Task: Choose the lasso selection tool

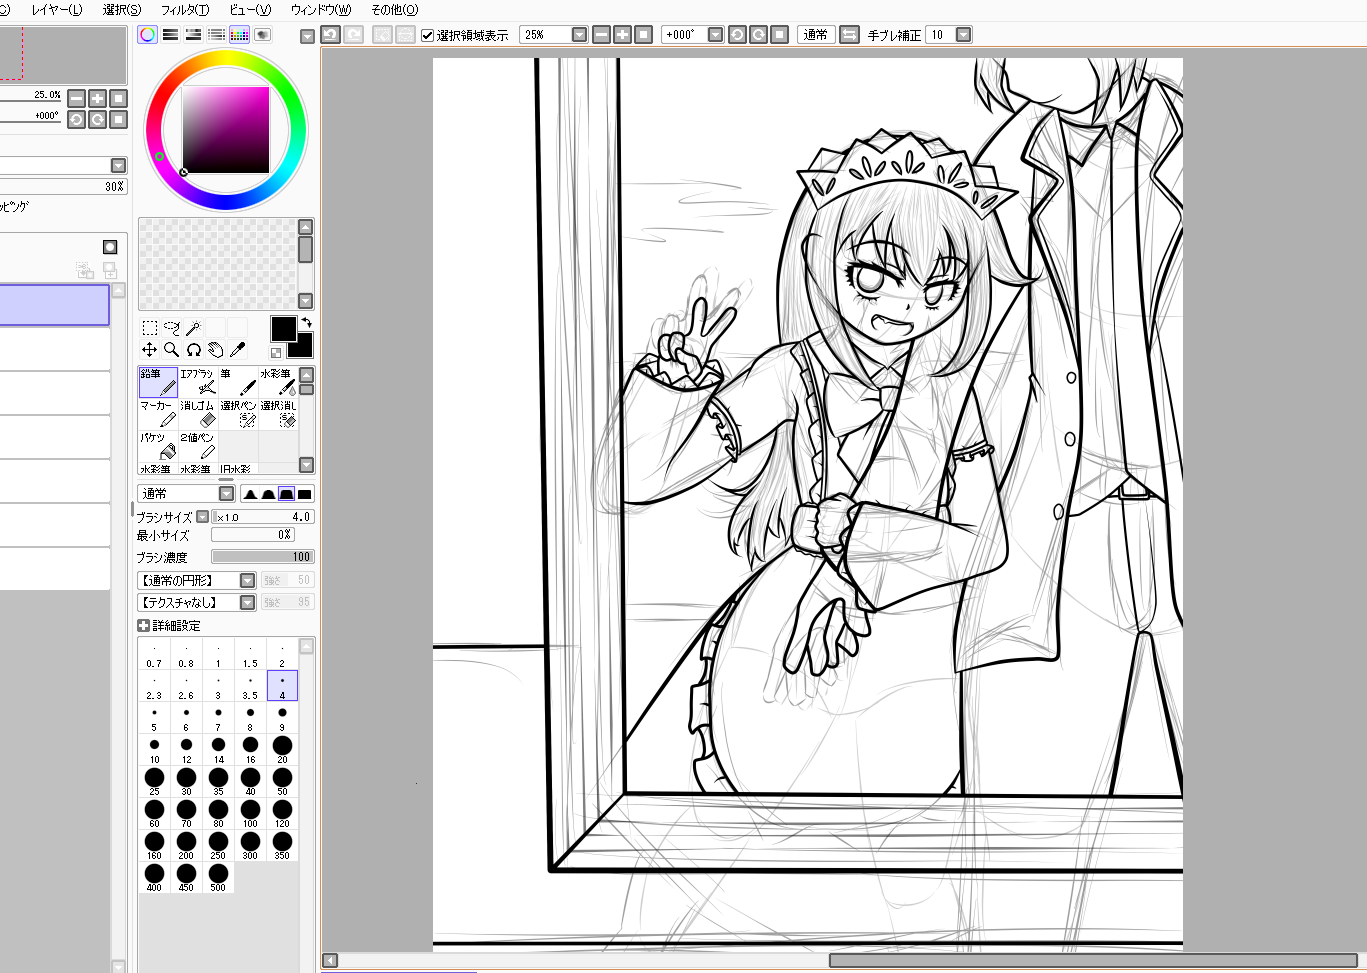Action: 171,328
